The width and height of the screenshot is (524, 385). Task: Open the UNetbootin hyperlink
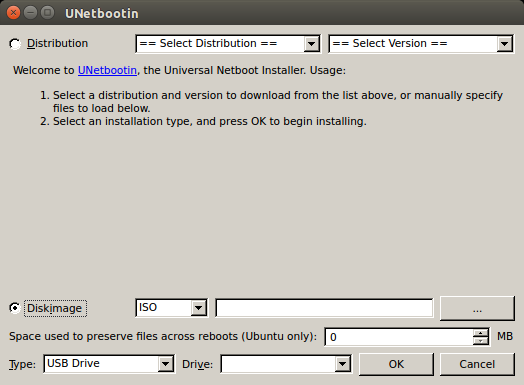coord(107,71)
